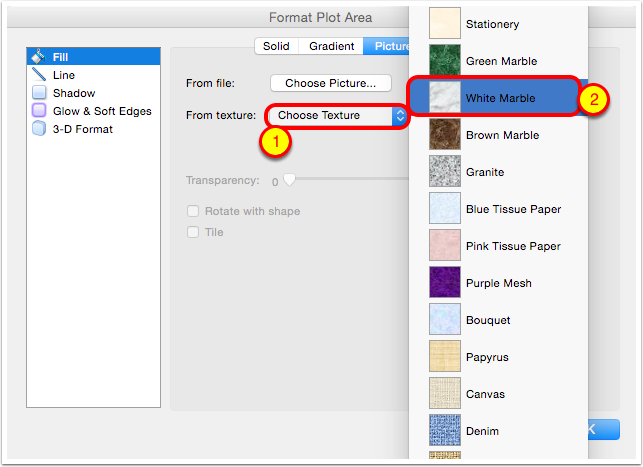Screen dimensions: 643x467
Task: Toggle the Tile checkbox
Action: click(194, 232)
